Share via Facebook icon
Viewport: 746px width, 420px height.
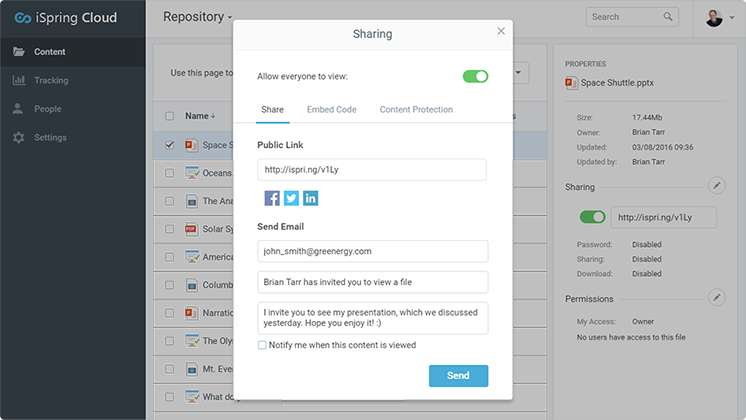pyautogui.click(x=272, y=198)
